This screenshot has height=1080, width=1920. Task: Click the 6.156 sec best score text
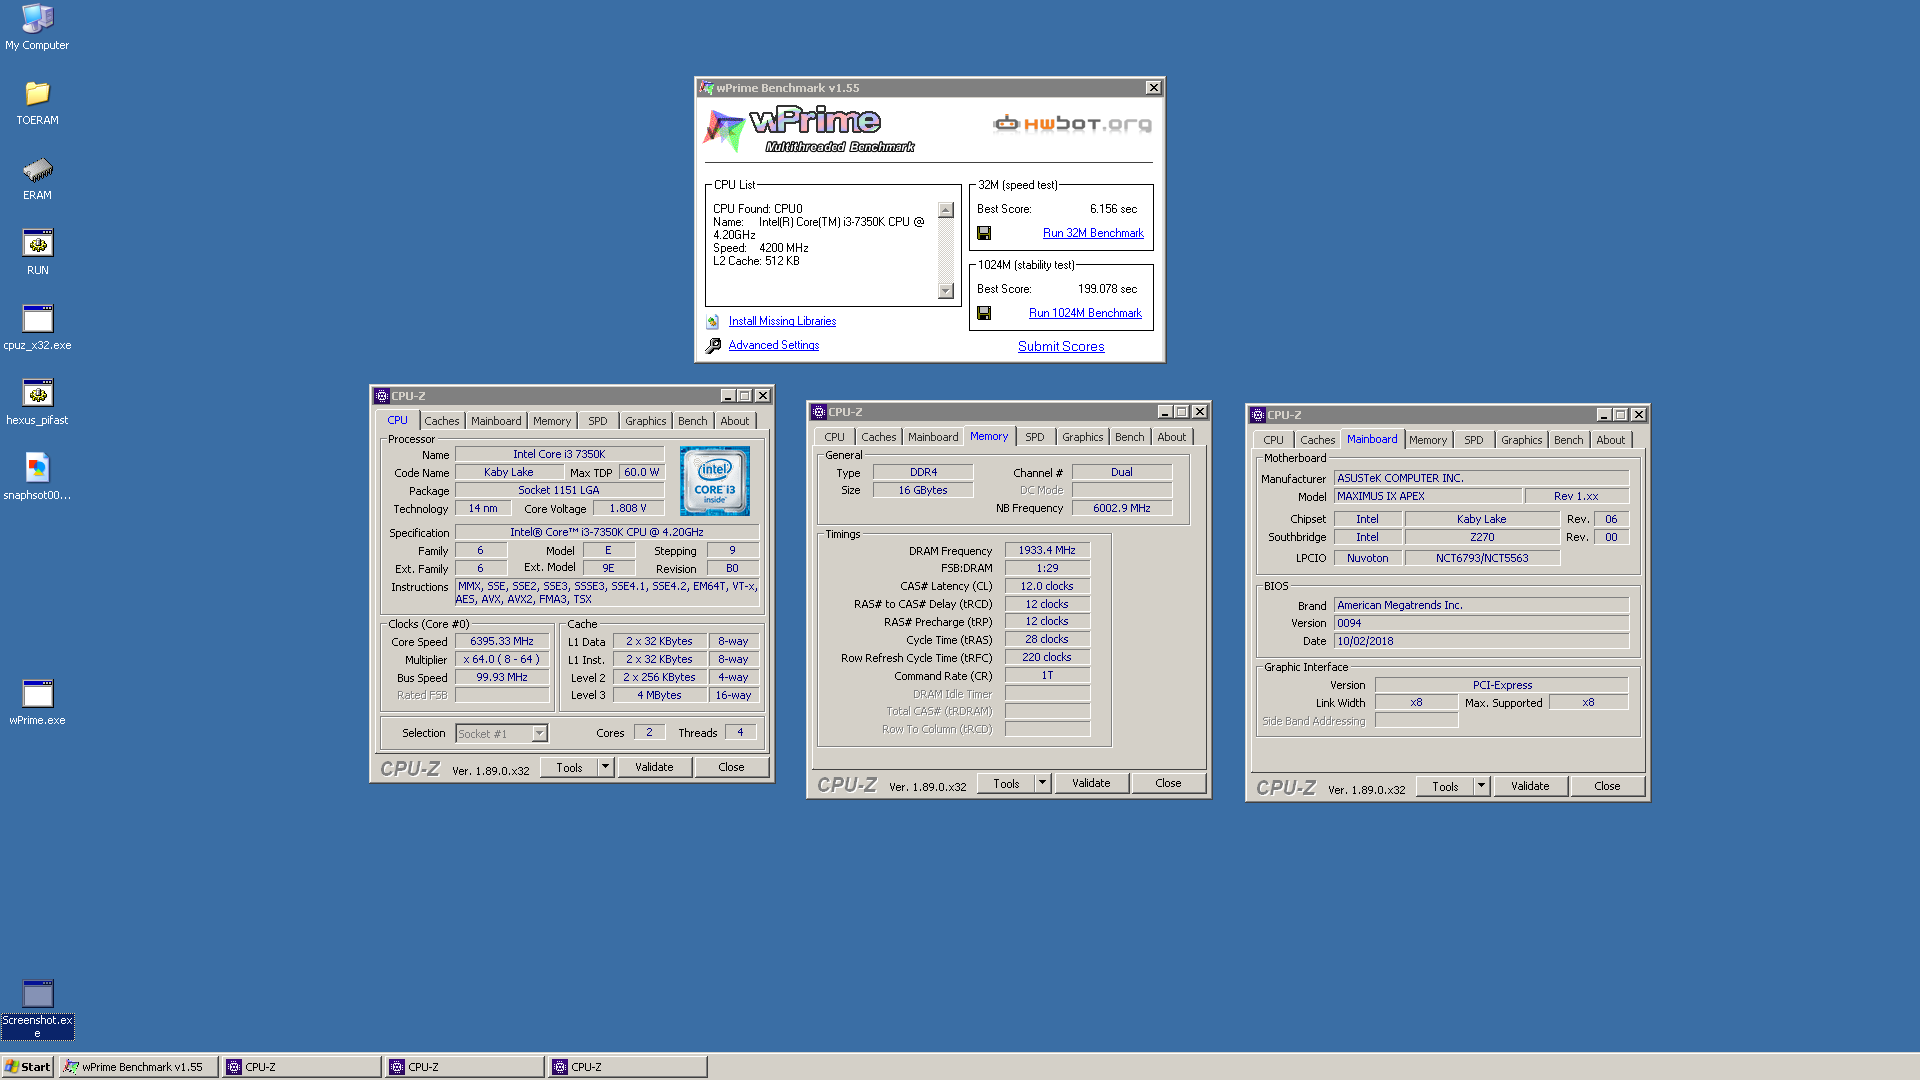coord(1113,209)
